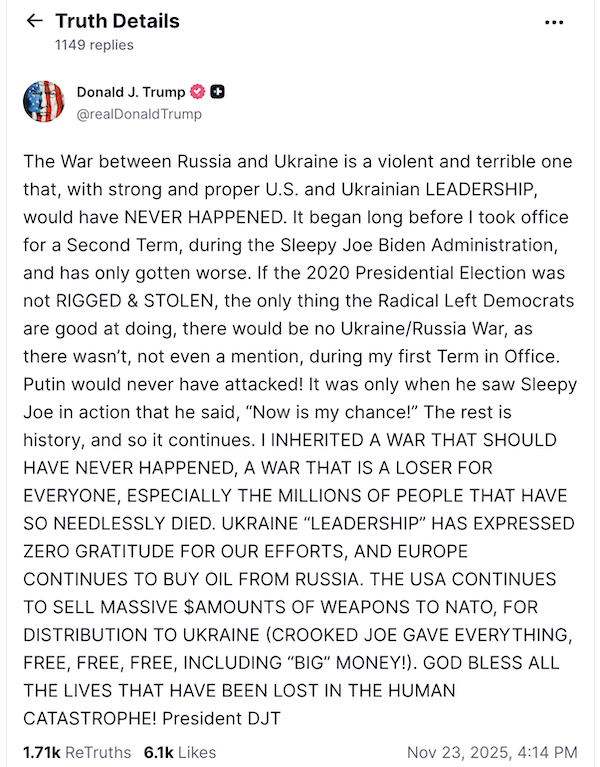The image size is (600, 767).
Task: View the 1149 replies count
Action: coord(94,45)
